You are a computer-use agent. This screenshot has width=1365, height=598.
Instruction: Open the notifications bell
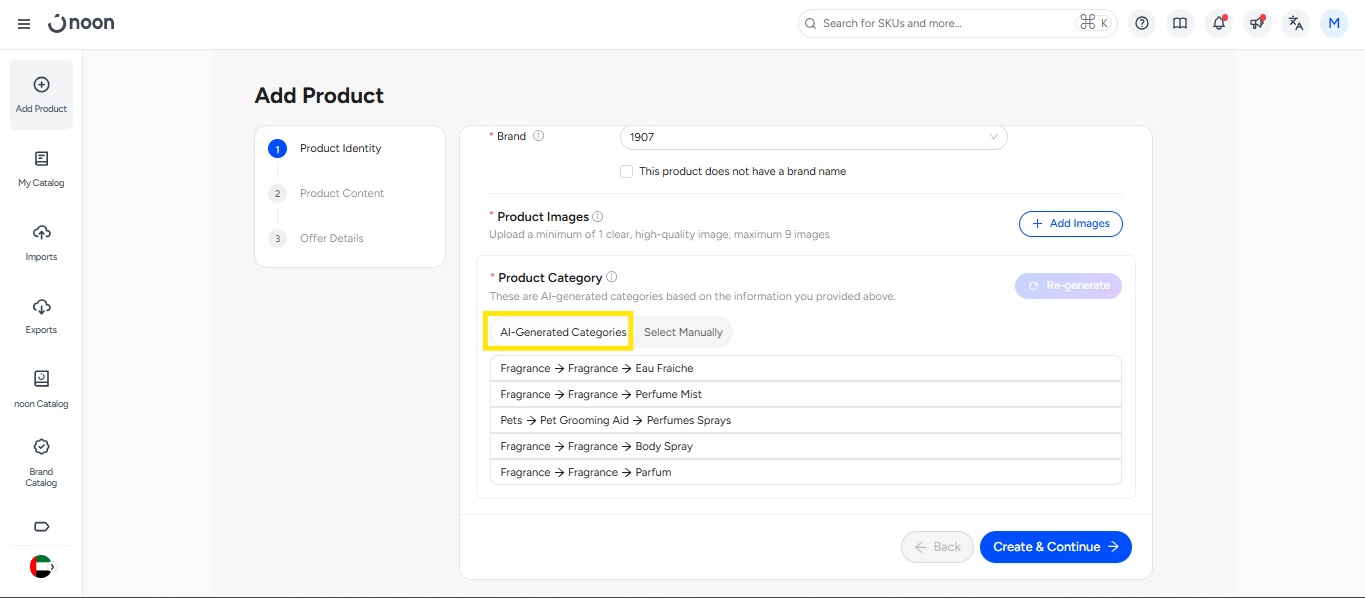(1218, 24)
